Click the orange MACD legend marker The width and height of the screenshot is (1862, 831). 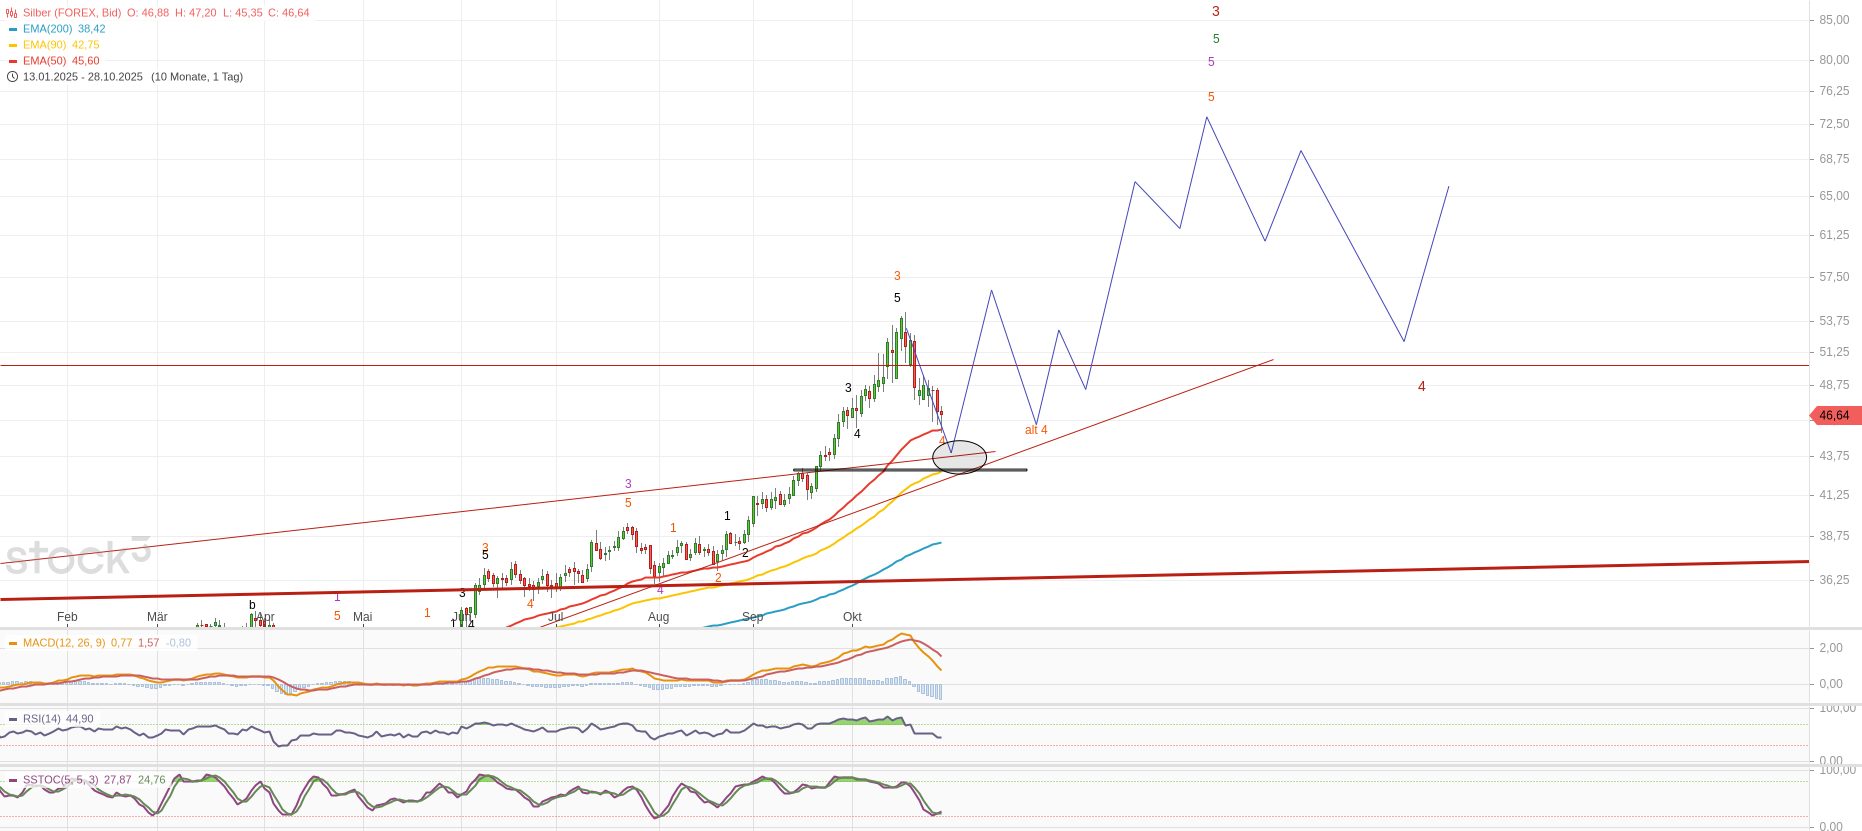[13, 643]
